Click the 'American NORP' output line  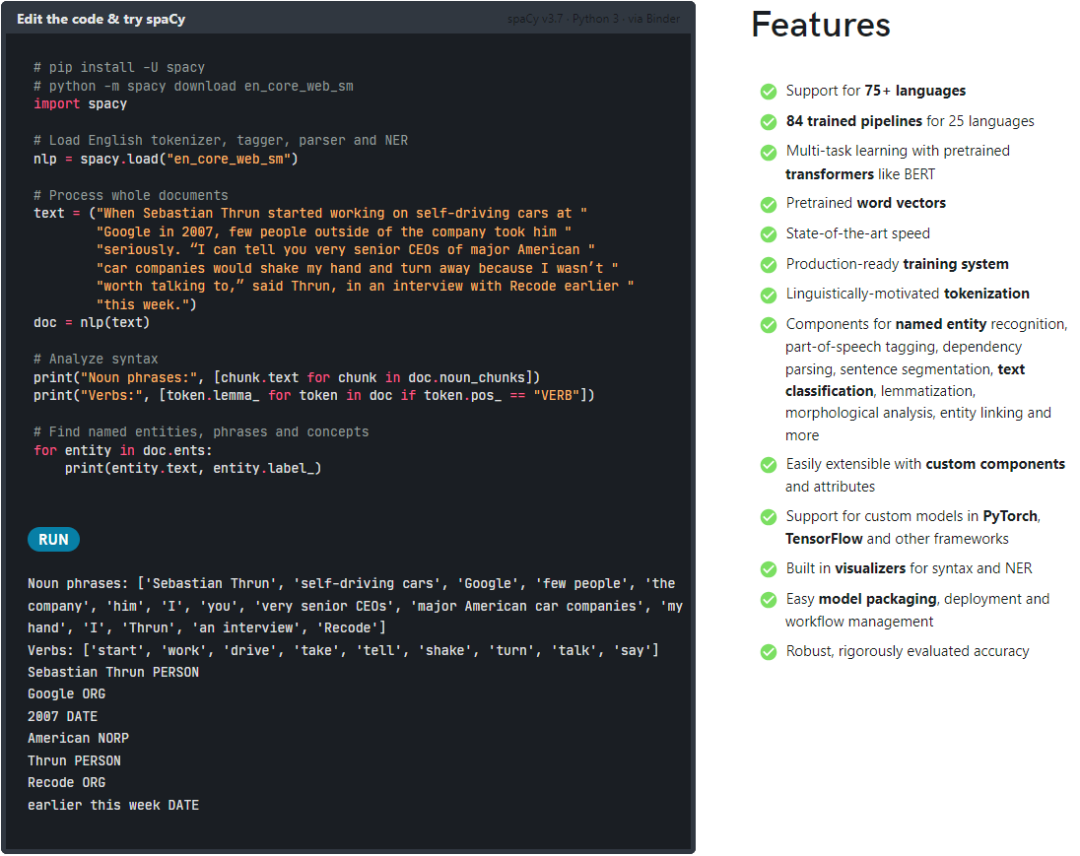tap(78, 738)
